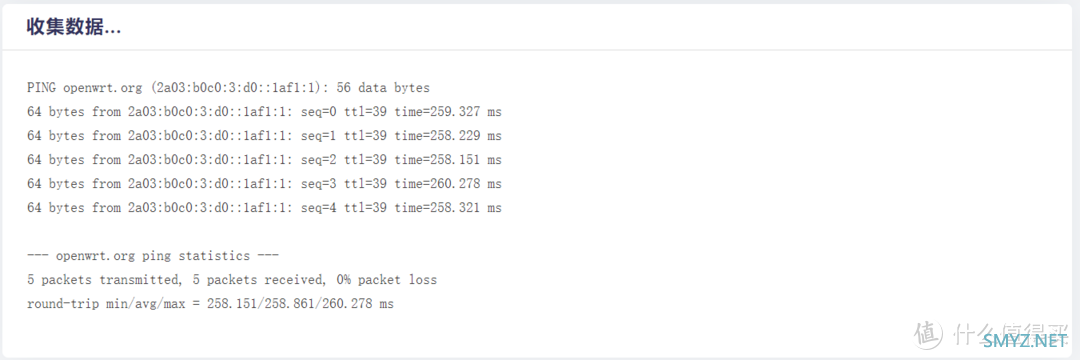
Task: Click the seq=0 ping reply line
Action: tap(264, 112)
